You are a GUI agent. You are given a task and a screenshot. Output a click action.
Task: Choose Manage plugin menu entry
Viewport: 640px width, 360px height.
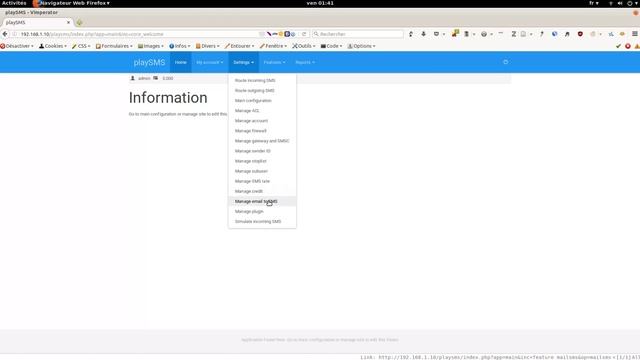262,211
